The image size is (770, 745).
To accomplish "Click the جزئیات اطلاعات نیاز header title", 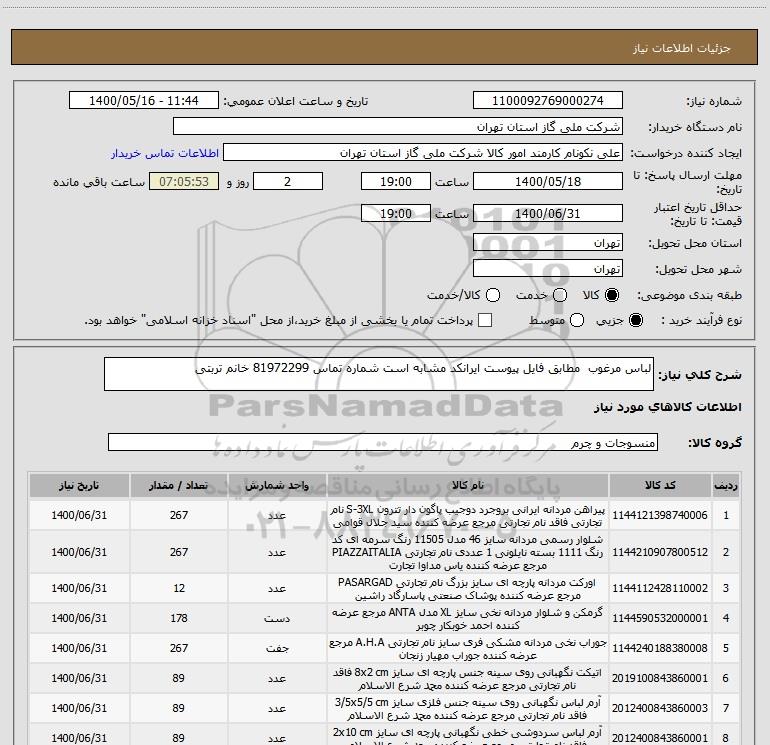I will point(682,48).
